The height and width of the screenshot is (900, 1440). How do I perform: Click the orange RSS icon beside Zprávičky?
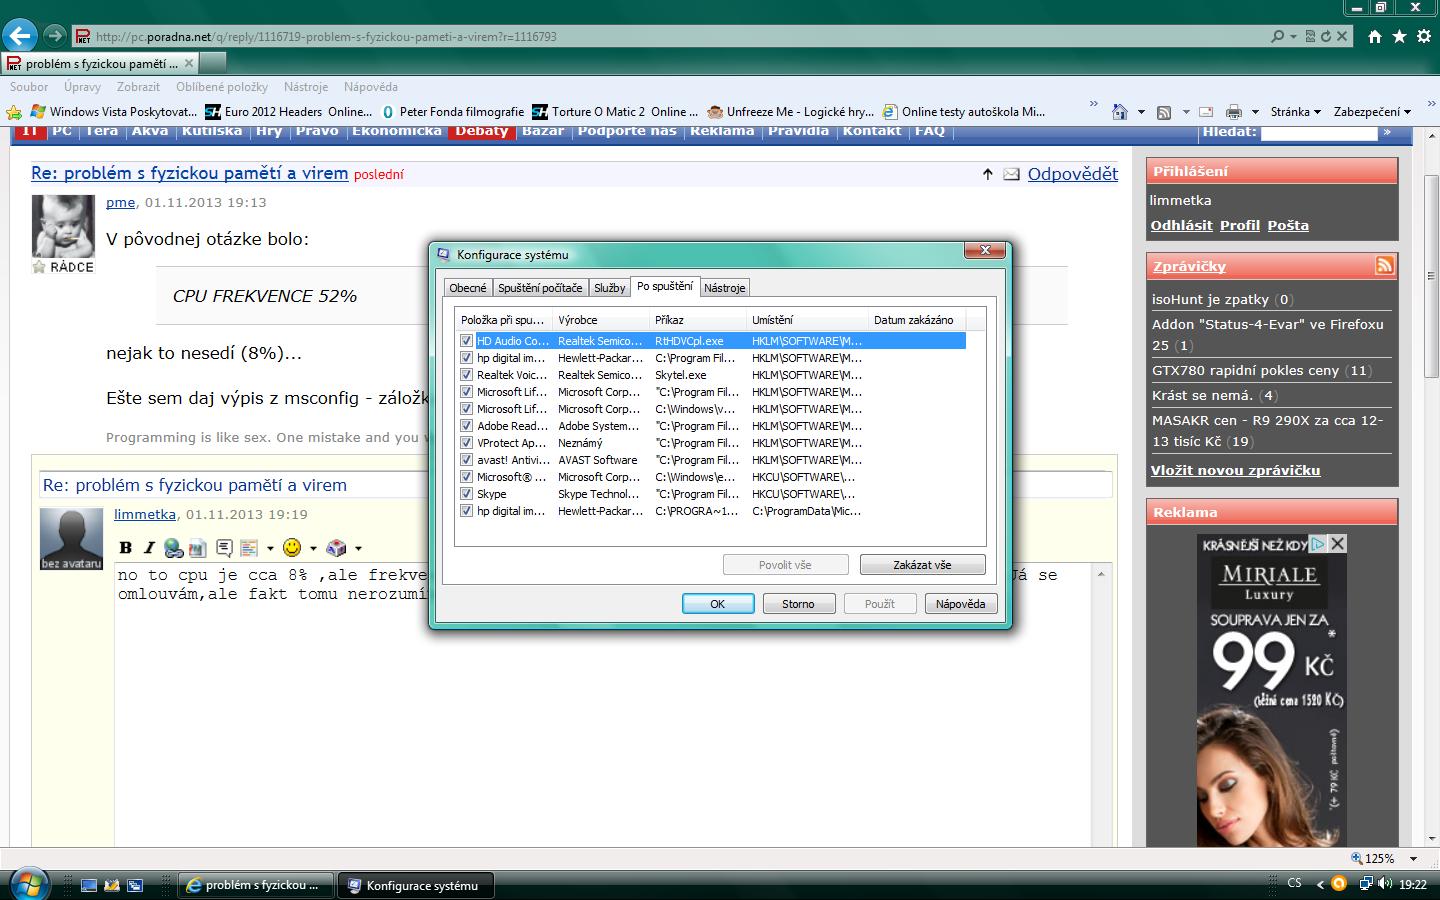(1385, 265)
